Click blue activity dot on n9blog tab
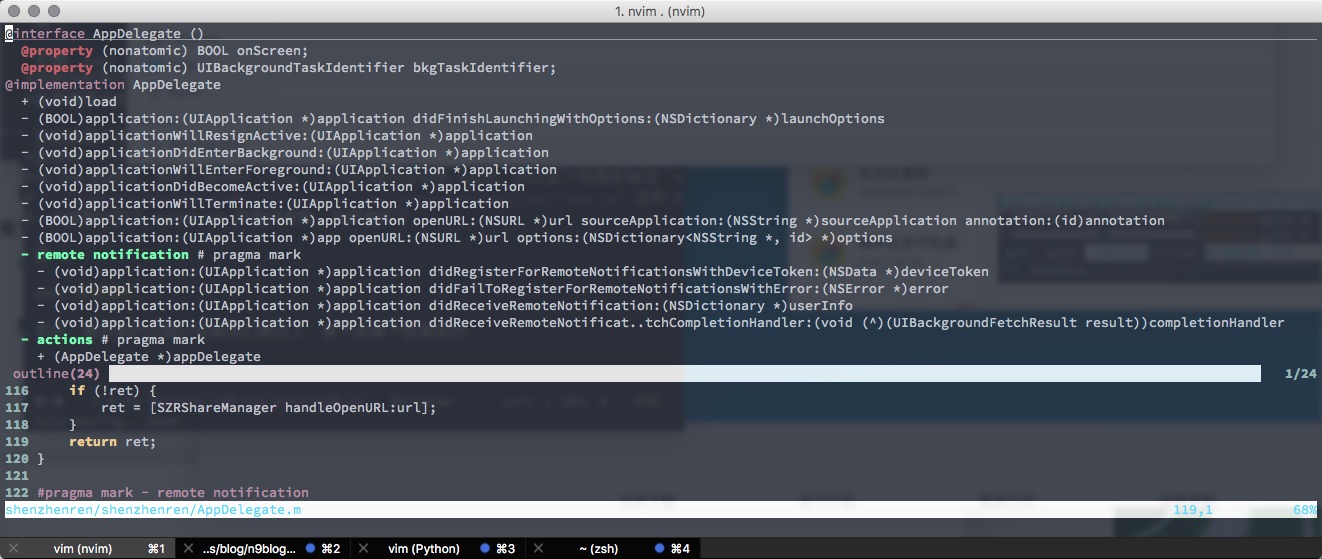 click(310, 549)
